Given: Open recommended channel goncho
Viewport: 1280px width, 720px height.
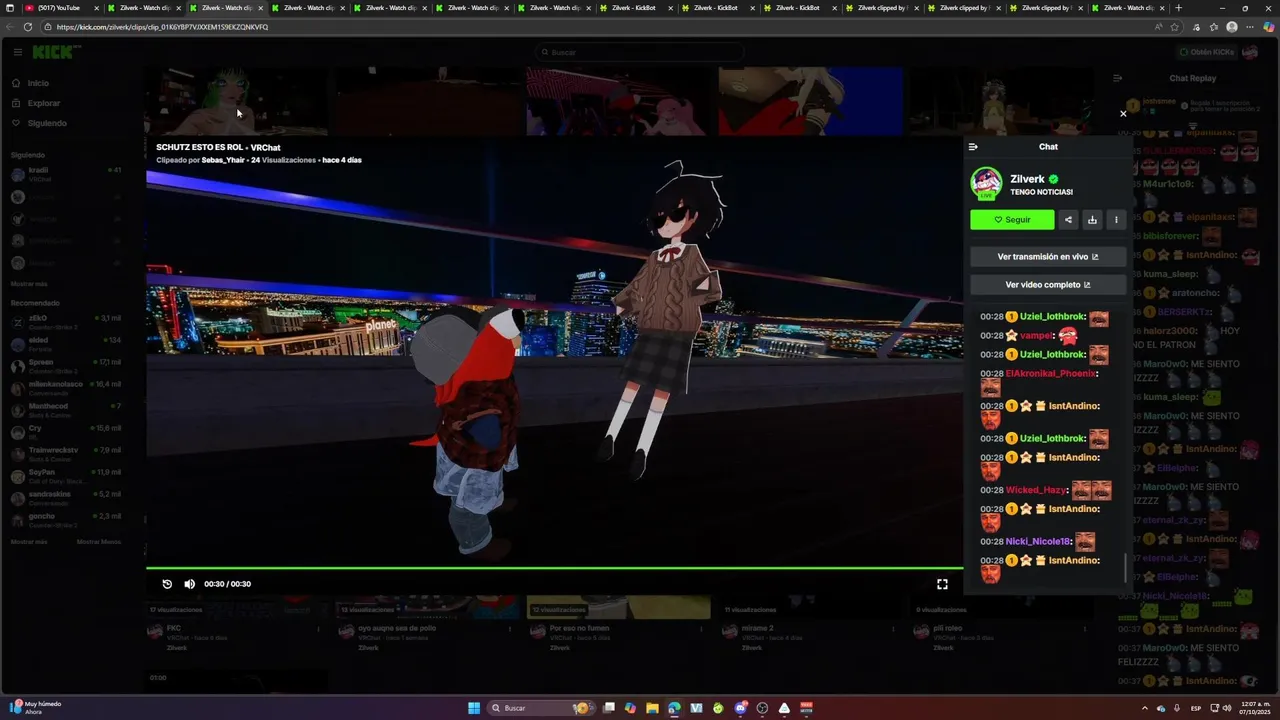Looking at the screenshot, I should tap(68, 520).
